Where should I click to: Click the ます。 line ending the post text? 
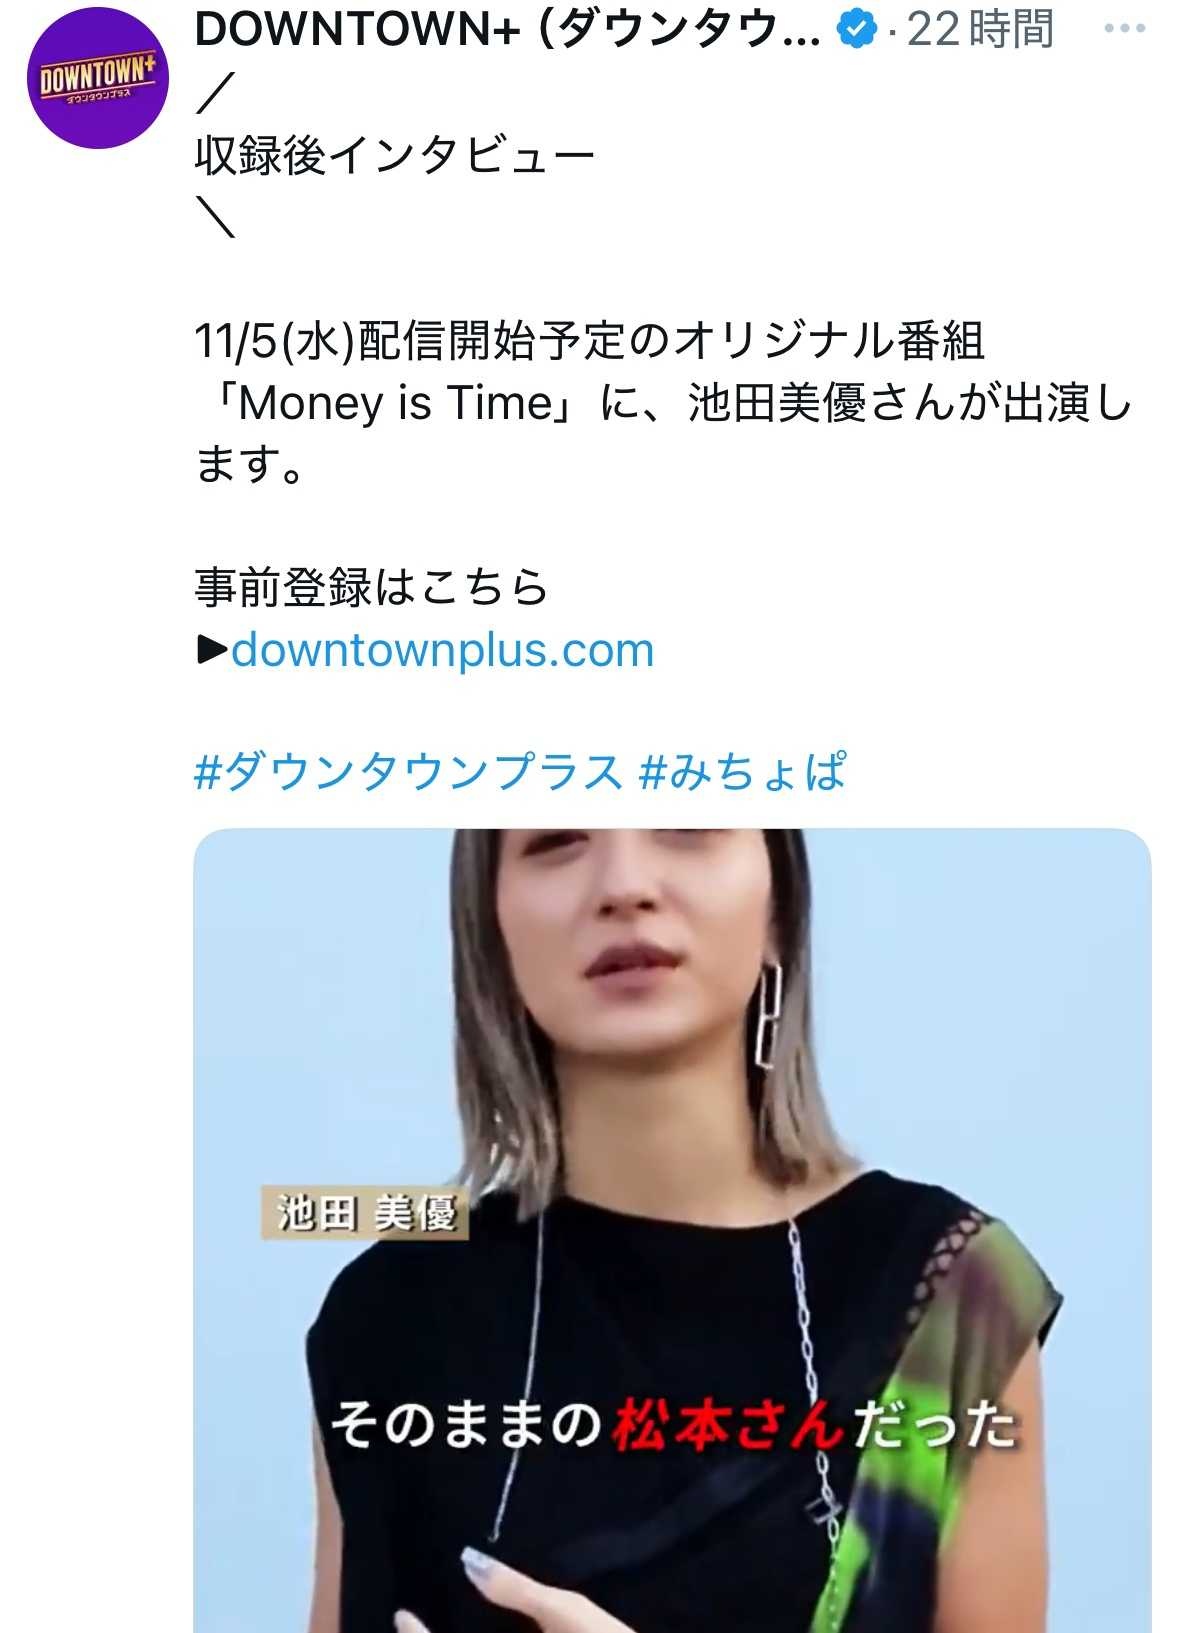click(248, 465)
